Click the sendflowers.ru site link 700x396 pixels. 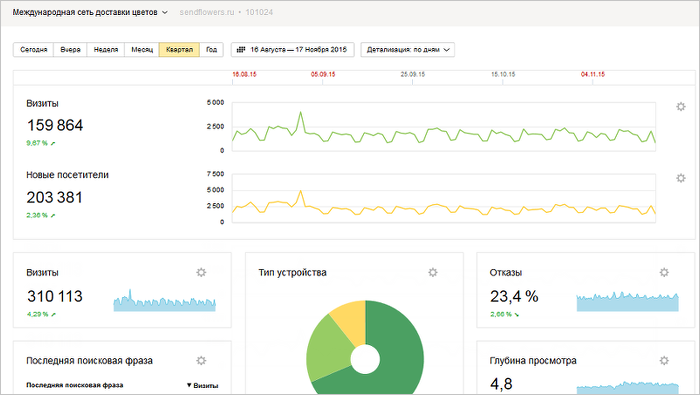[x=207, y=13]
